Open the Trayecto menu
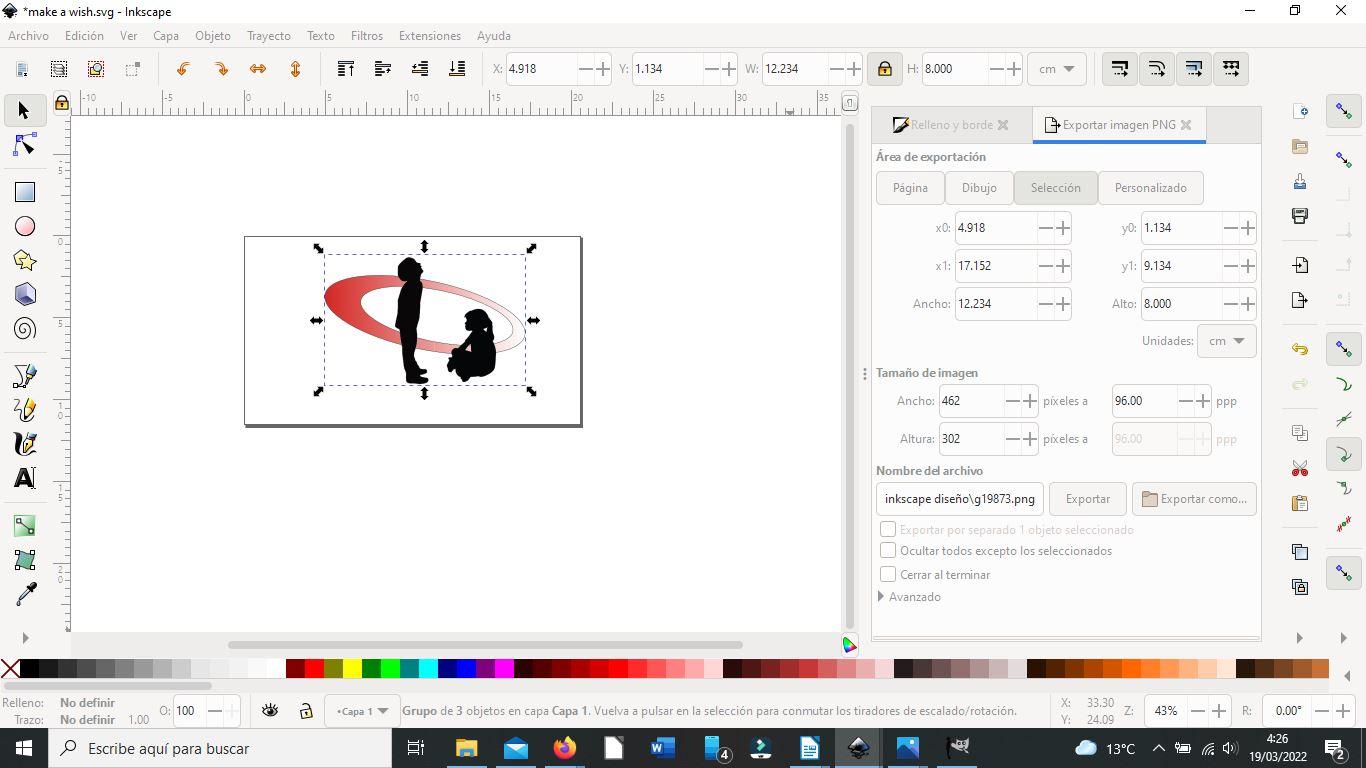The height and width of the screenshot is (768, 1366). [269, 36]
